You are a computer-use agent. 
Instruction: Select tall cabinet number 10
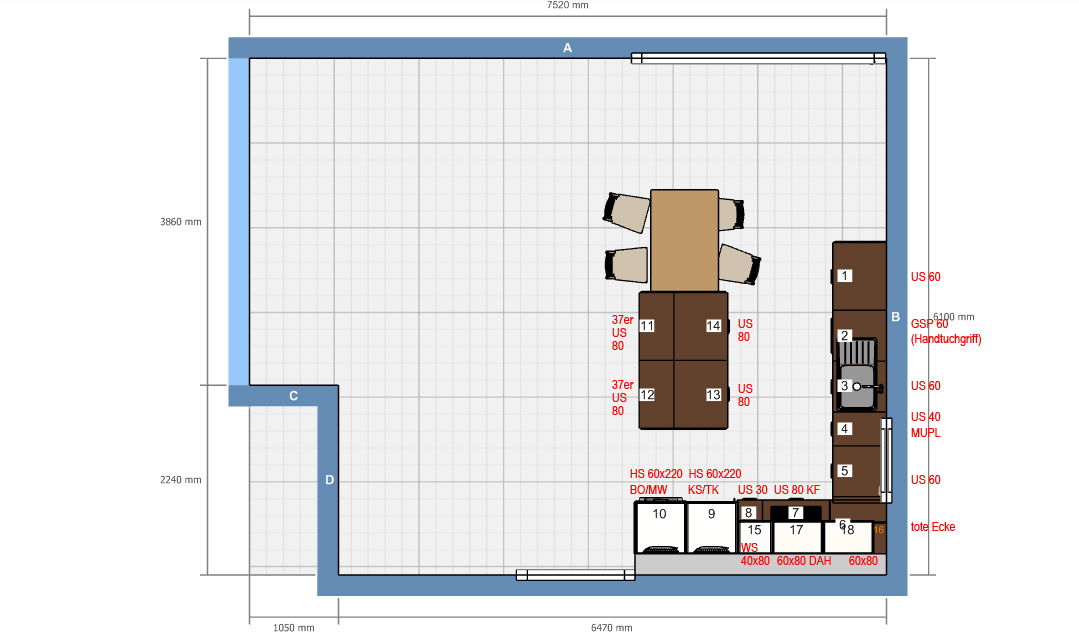(x=660, y=526)
